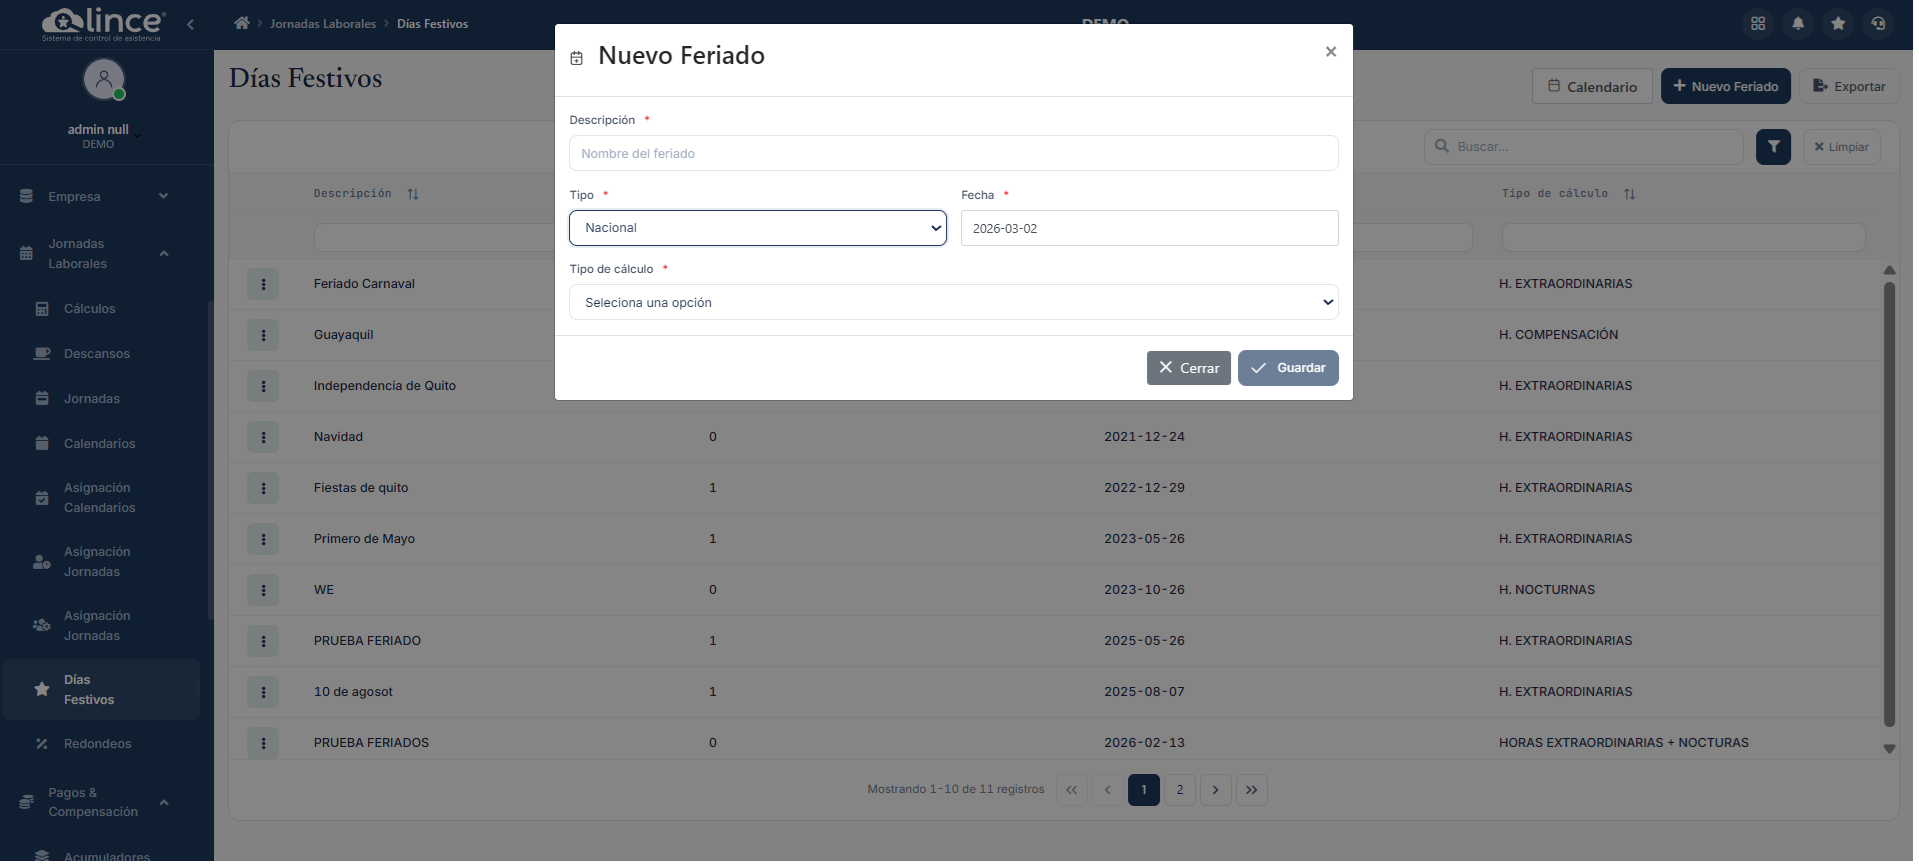Go to page 2 of the table
This screenshot has height=866, width=1919.
click(1179, 790)
